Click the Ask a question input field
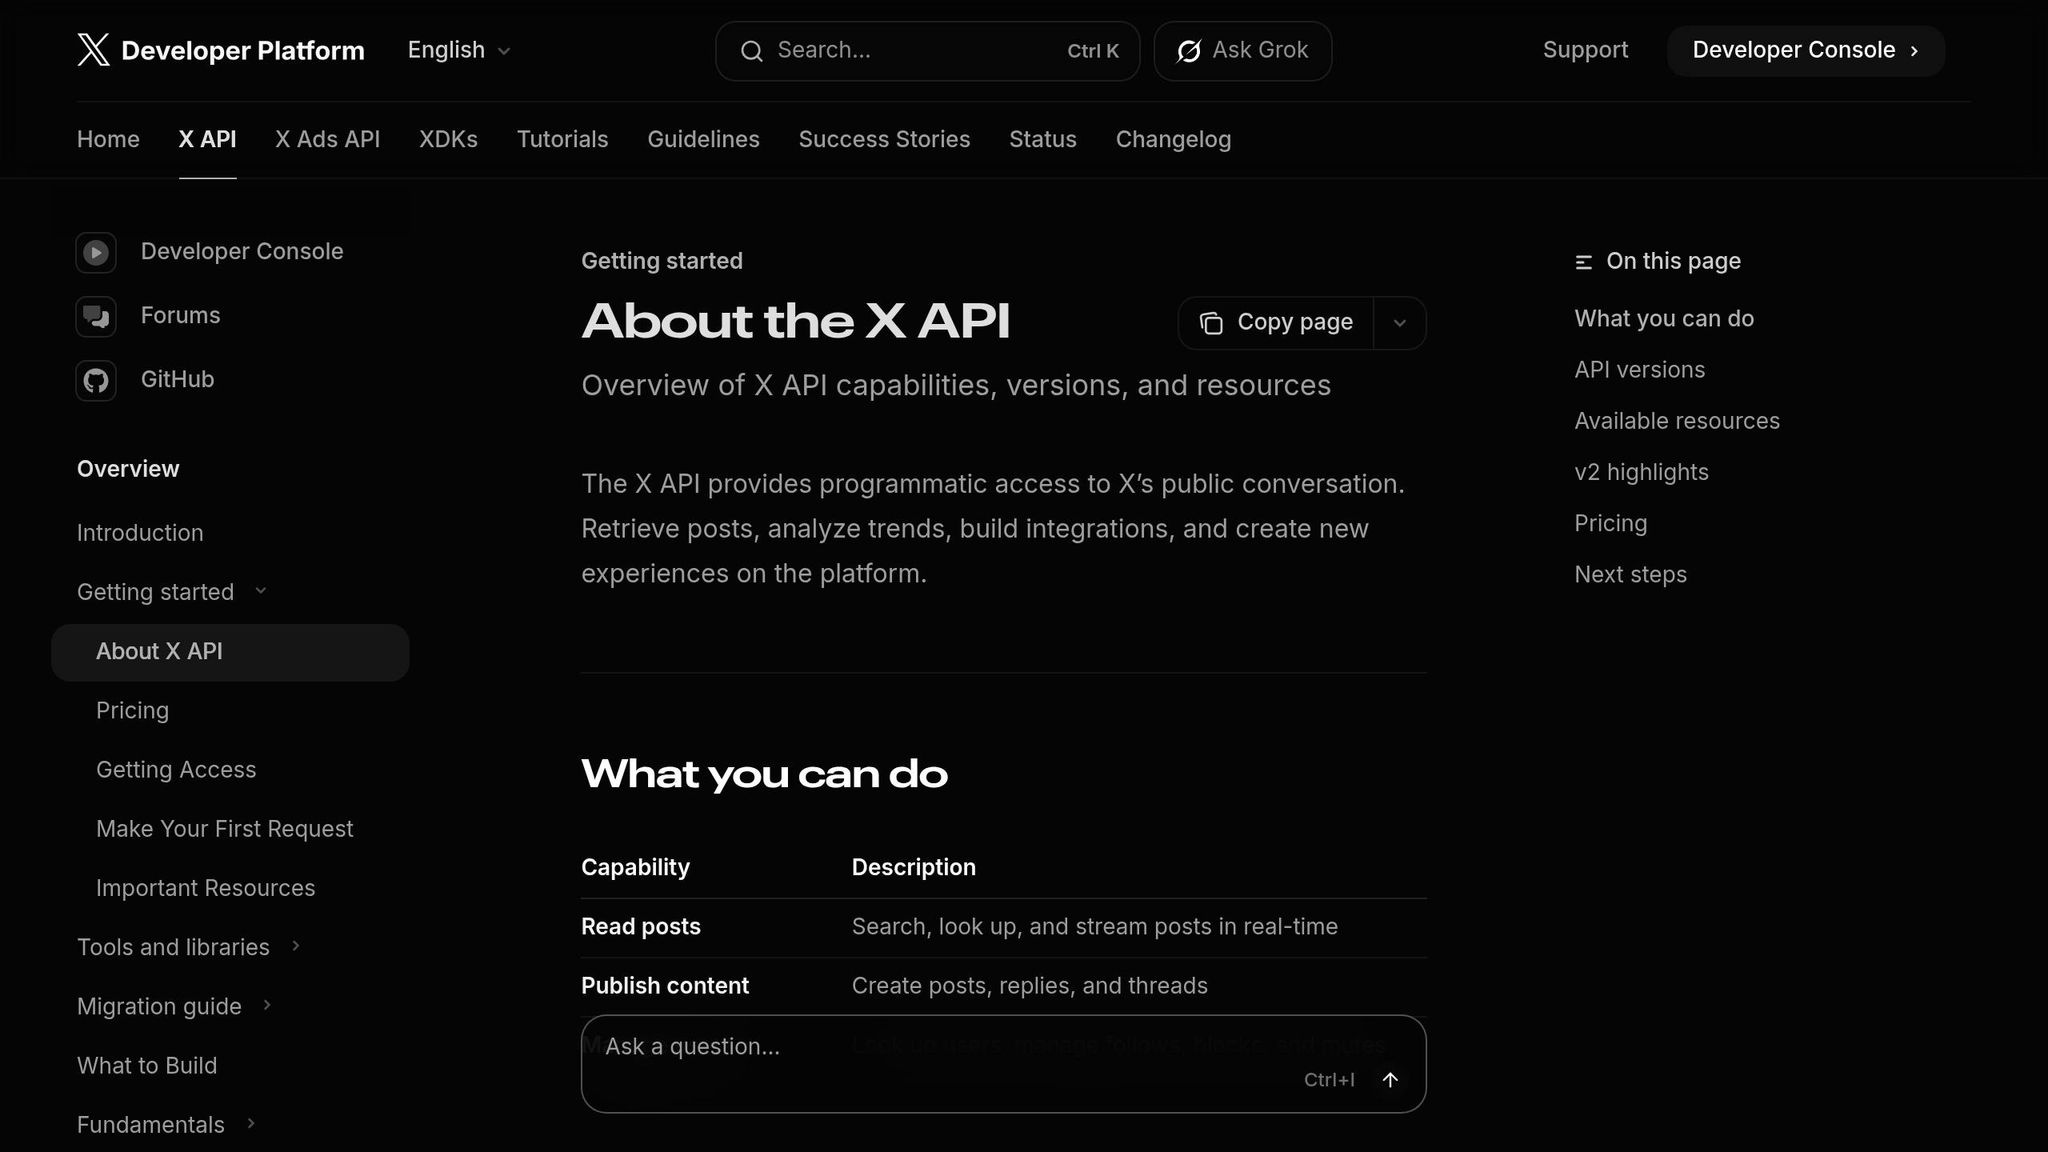Screen dimensions: 2048x1152 coord(900,1046)
